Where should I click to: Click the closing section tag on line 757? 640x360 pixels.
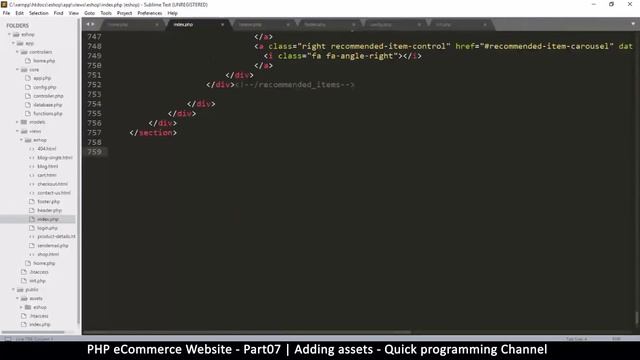click(153, 133)
